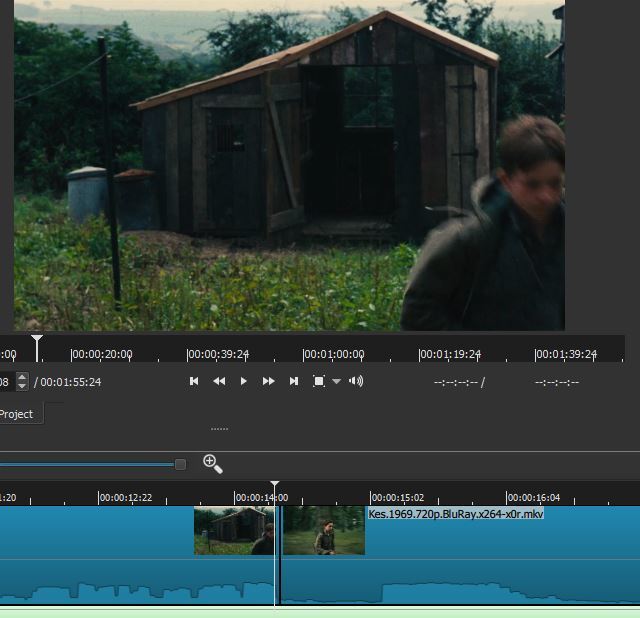Click the 00:00:12:22 mark on the timeline ruler
This screenshot has width=640, height=618.
point(125,498)
